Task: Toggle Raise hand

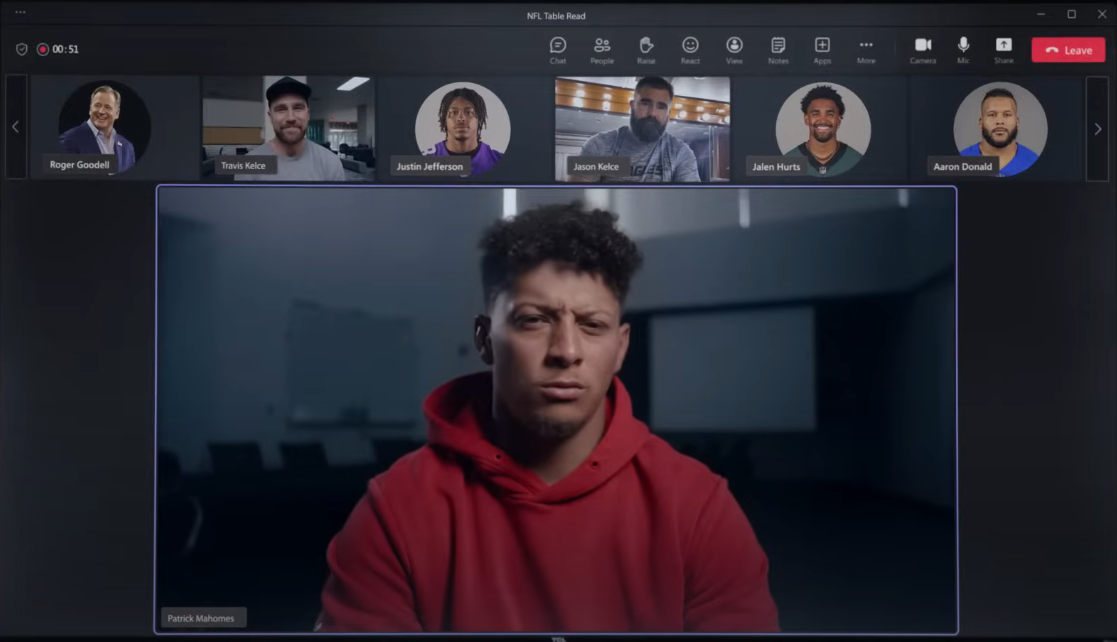Action: point(646,48)
